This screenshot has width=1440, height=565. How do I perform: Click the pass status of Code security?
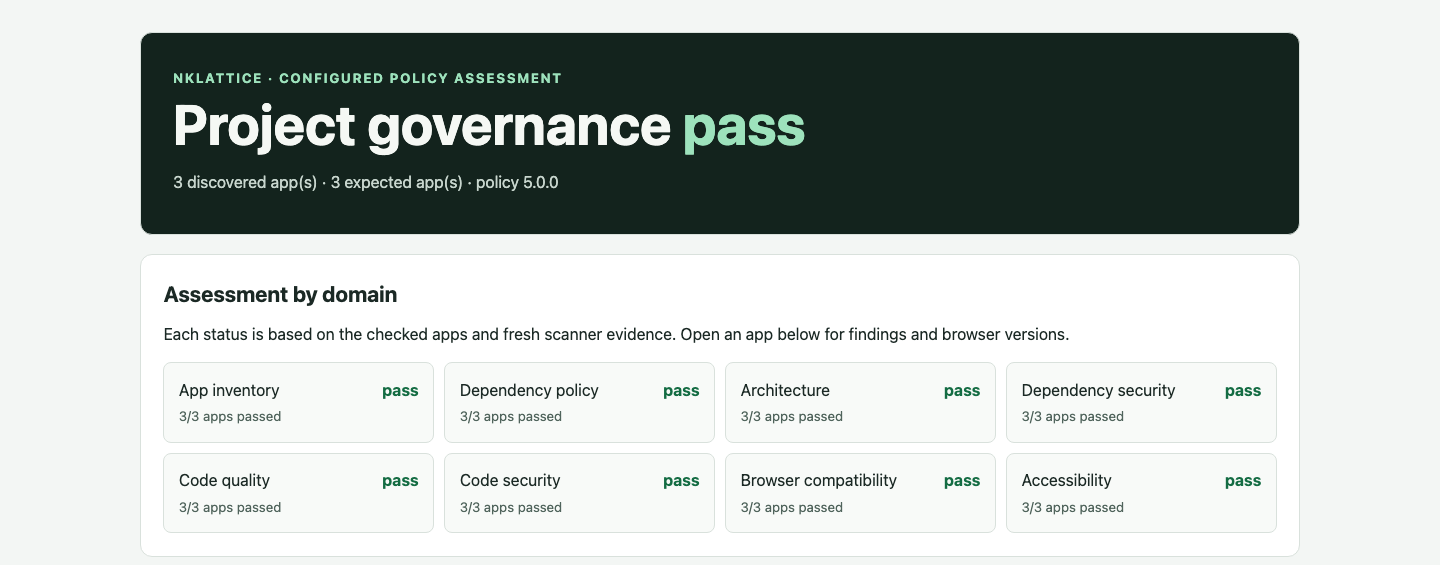[x=681, y=481]
